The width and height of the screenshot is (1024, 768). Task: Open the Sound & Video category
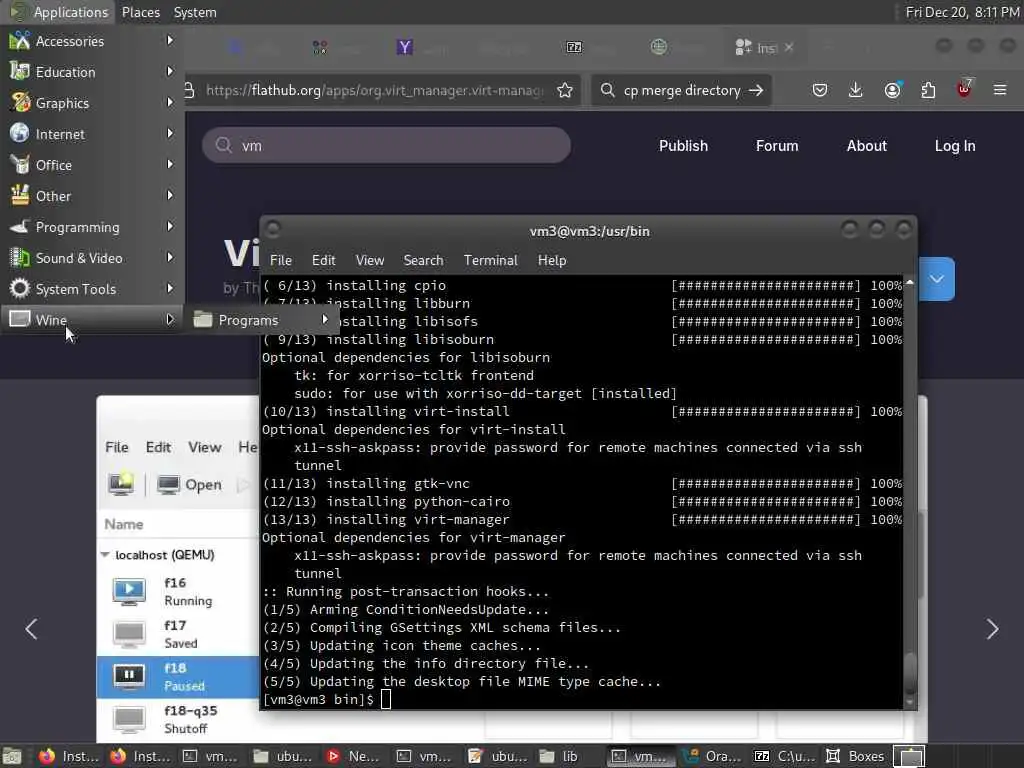click(92, 258)
